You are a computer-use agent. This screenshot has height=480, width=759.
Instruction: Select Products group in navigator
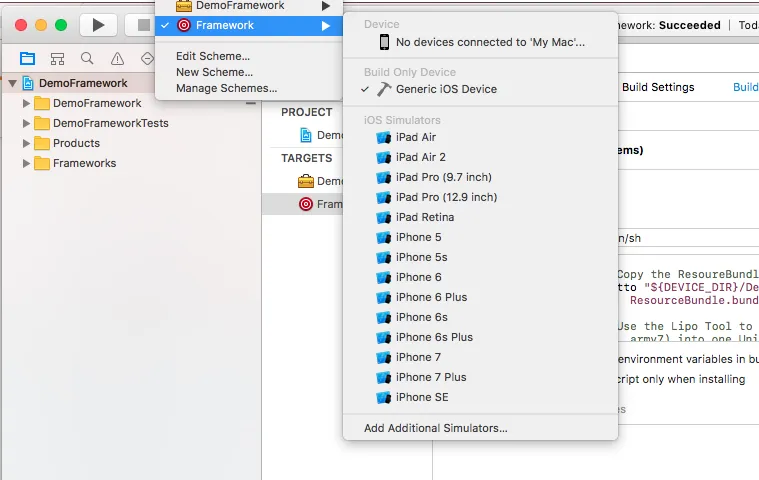[x=76, y=143]
